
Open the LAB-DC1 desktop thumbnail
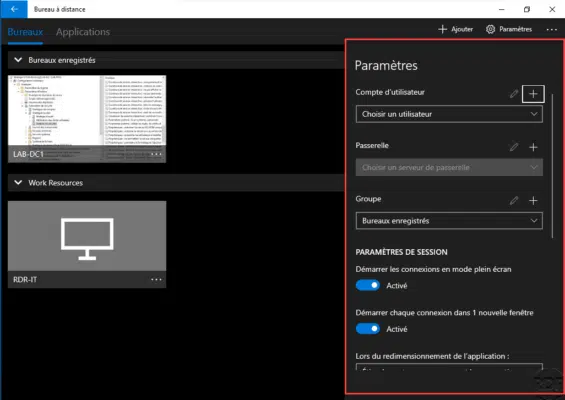87,119
